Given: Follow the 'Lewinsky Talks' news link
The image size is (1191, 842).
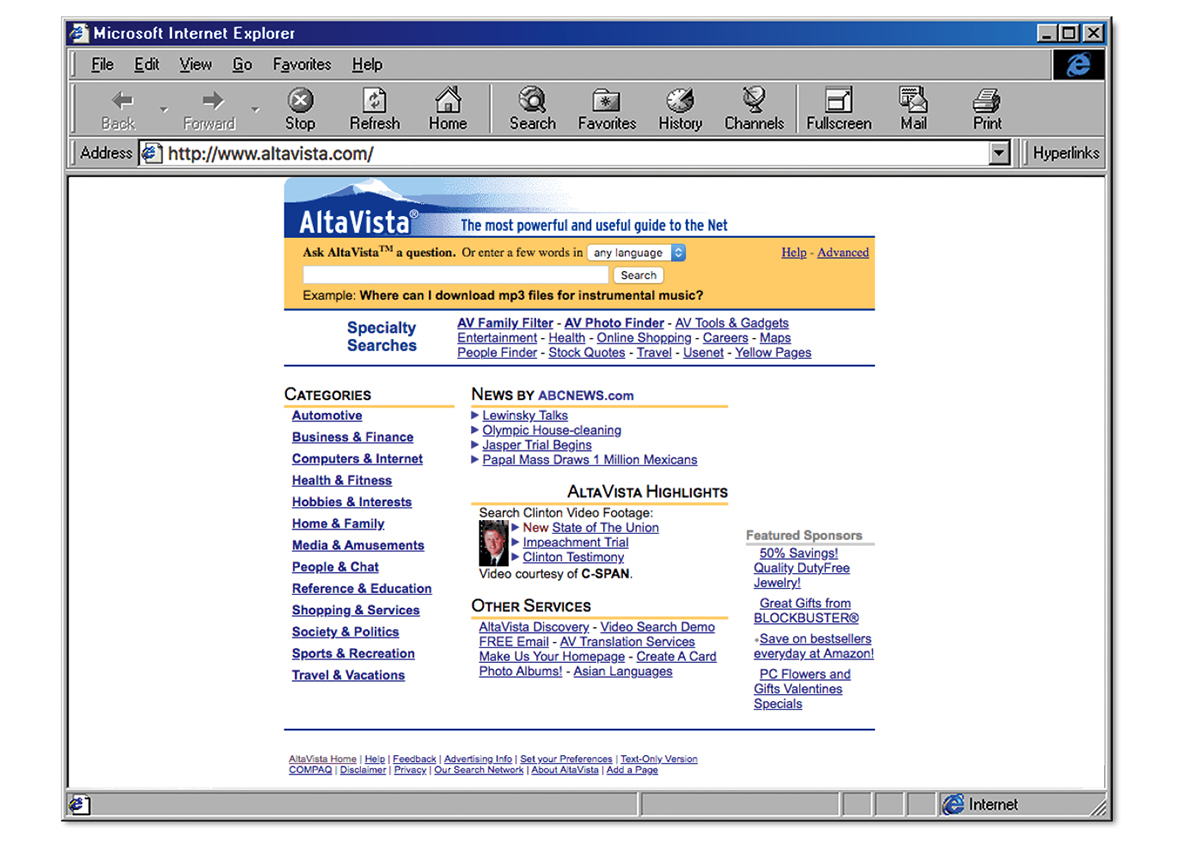Looking at the screenshot, I should (526, 415).
